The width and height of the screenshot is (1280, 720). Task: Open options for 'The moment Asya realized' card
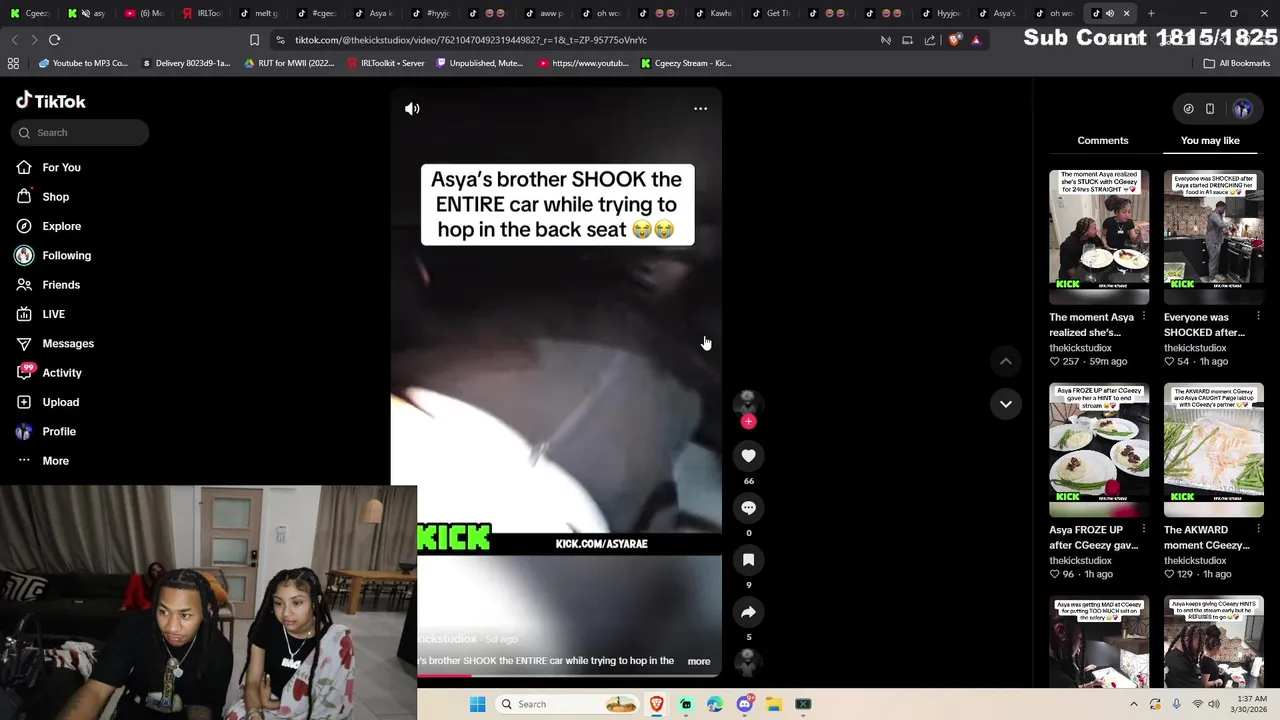tap(1143, 317)
